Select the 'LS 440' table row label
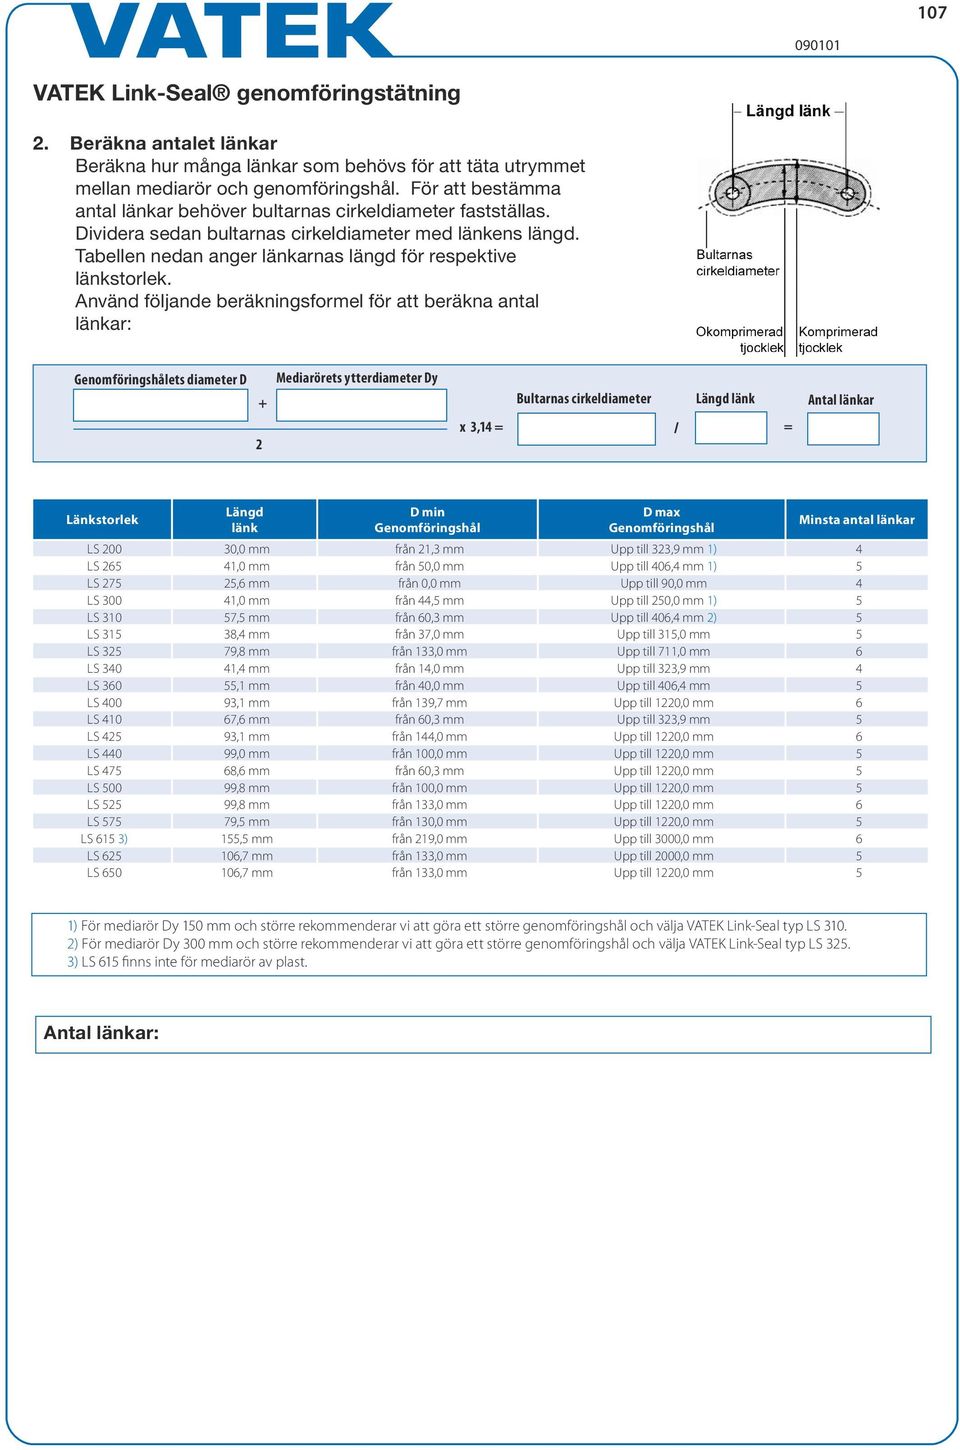Image resolution: width=960 pixels, height=1450 pixels. coord(104,754)
